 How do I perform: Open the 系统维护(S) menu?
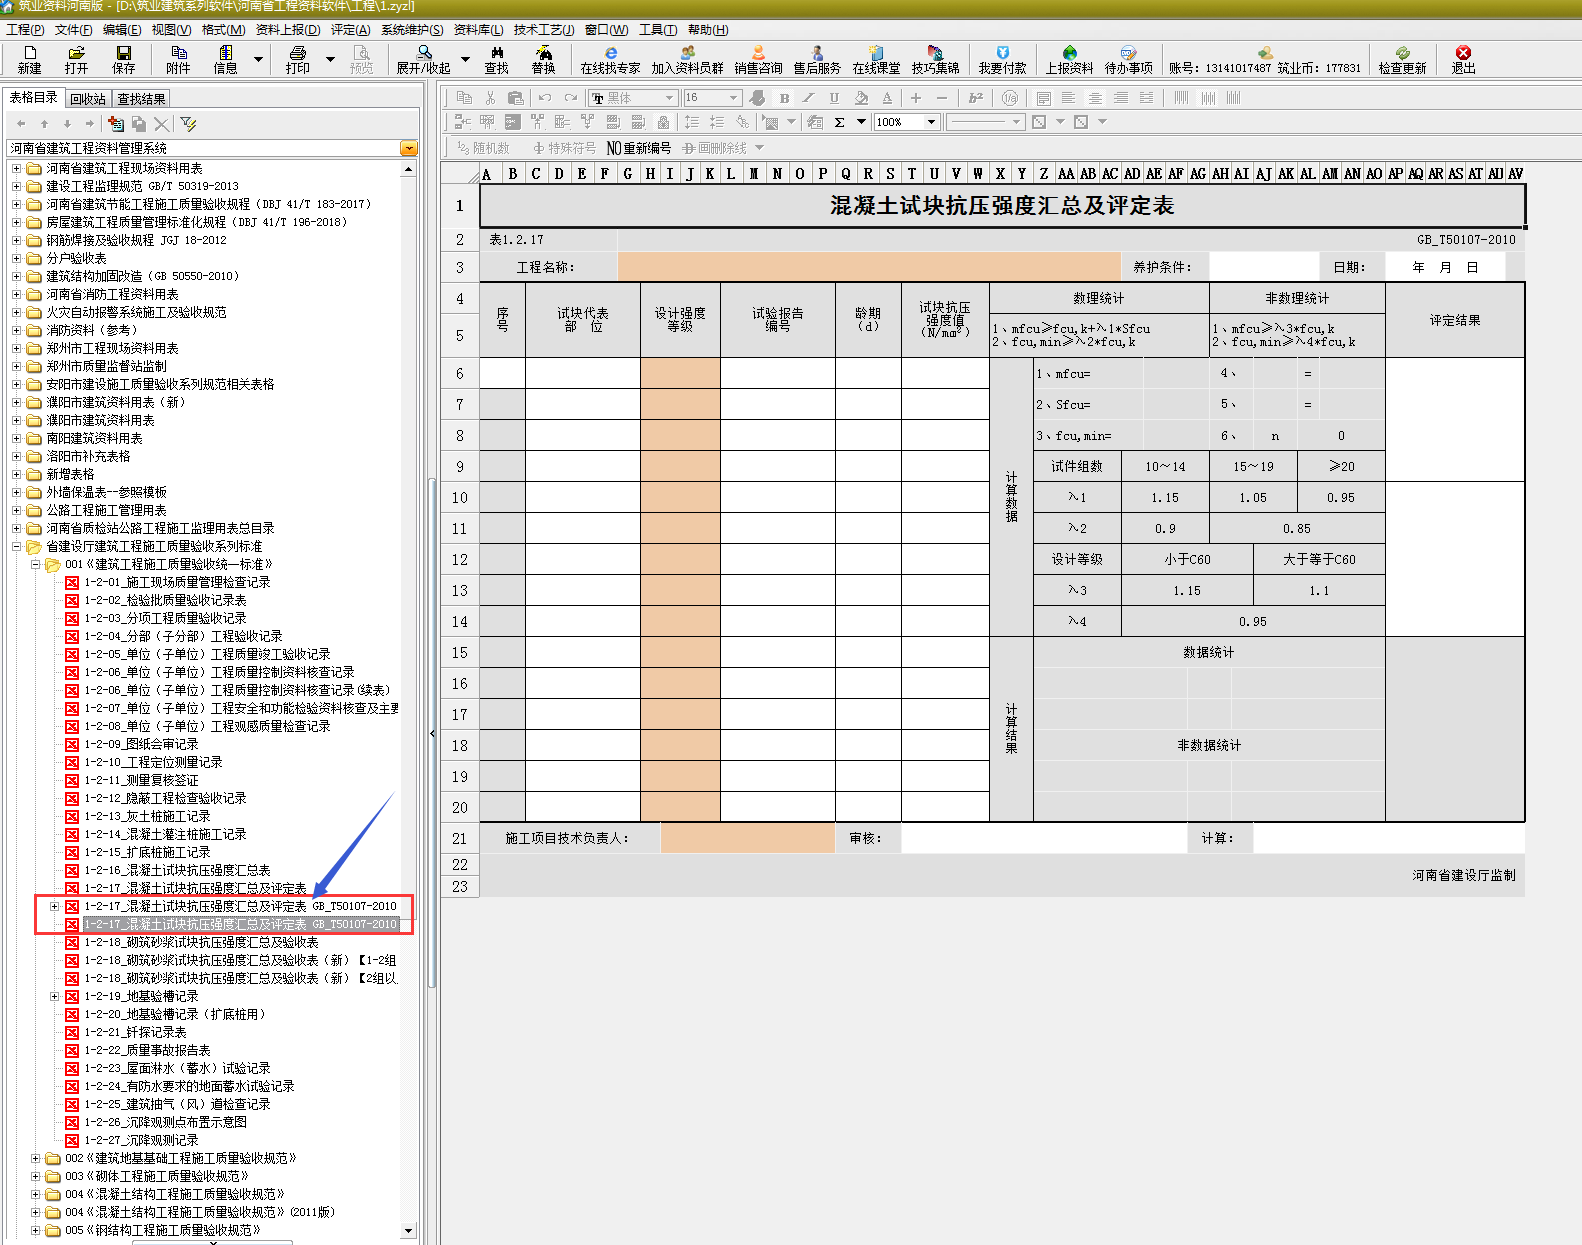[x=412, y=30]
